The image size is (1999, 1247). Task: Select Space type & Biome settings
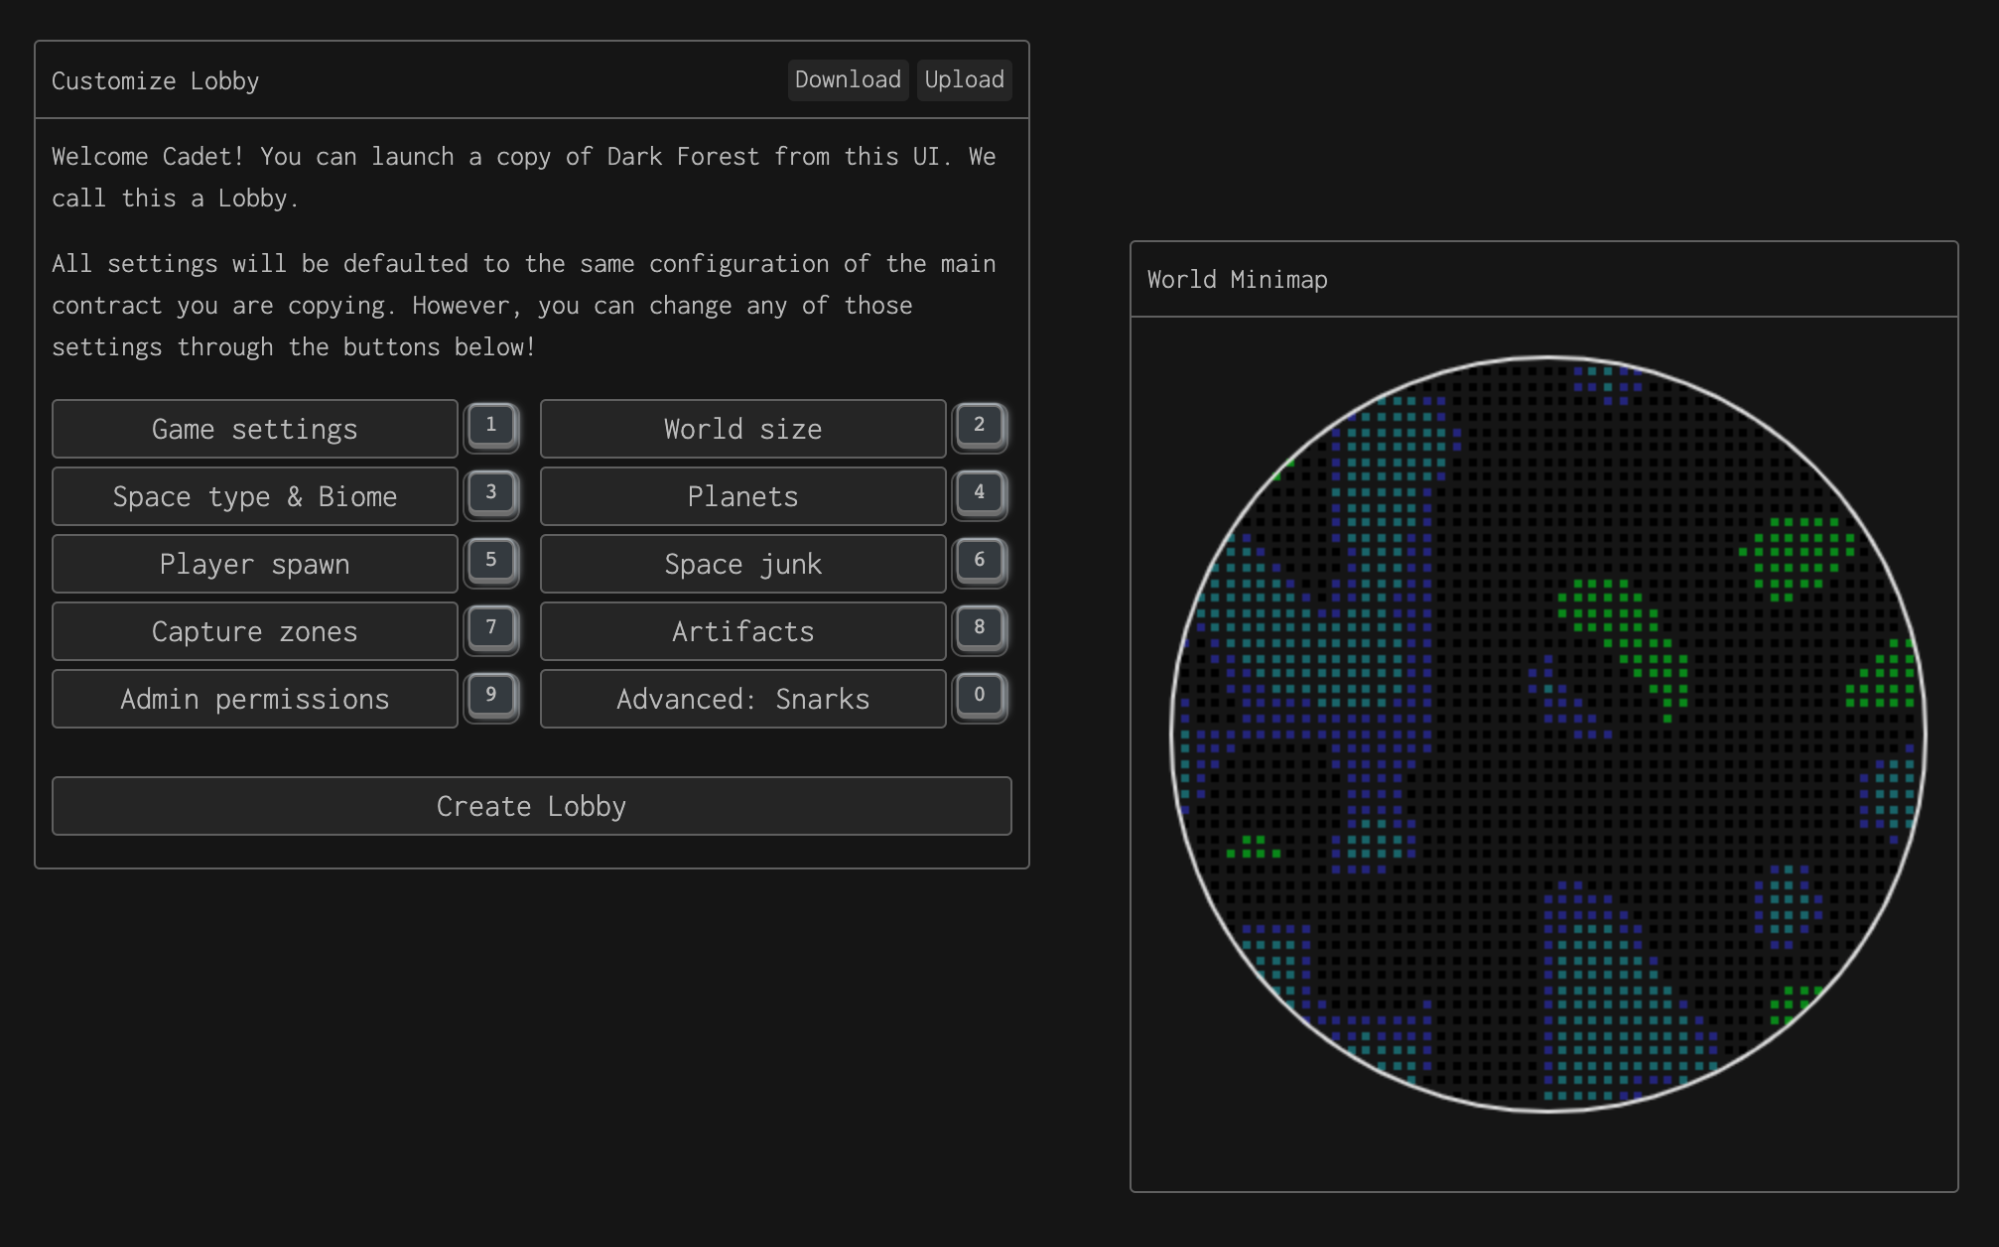coord(254,496)
